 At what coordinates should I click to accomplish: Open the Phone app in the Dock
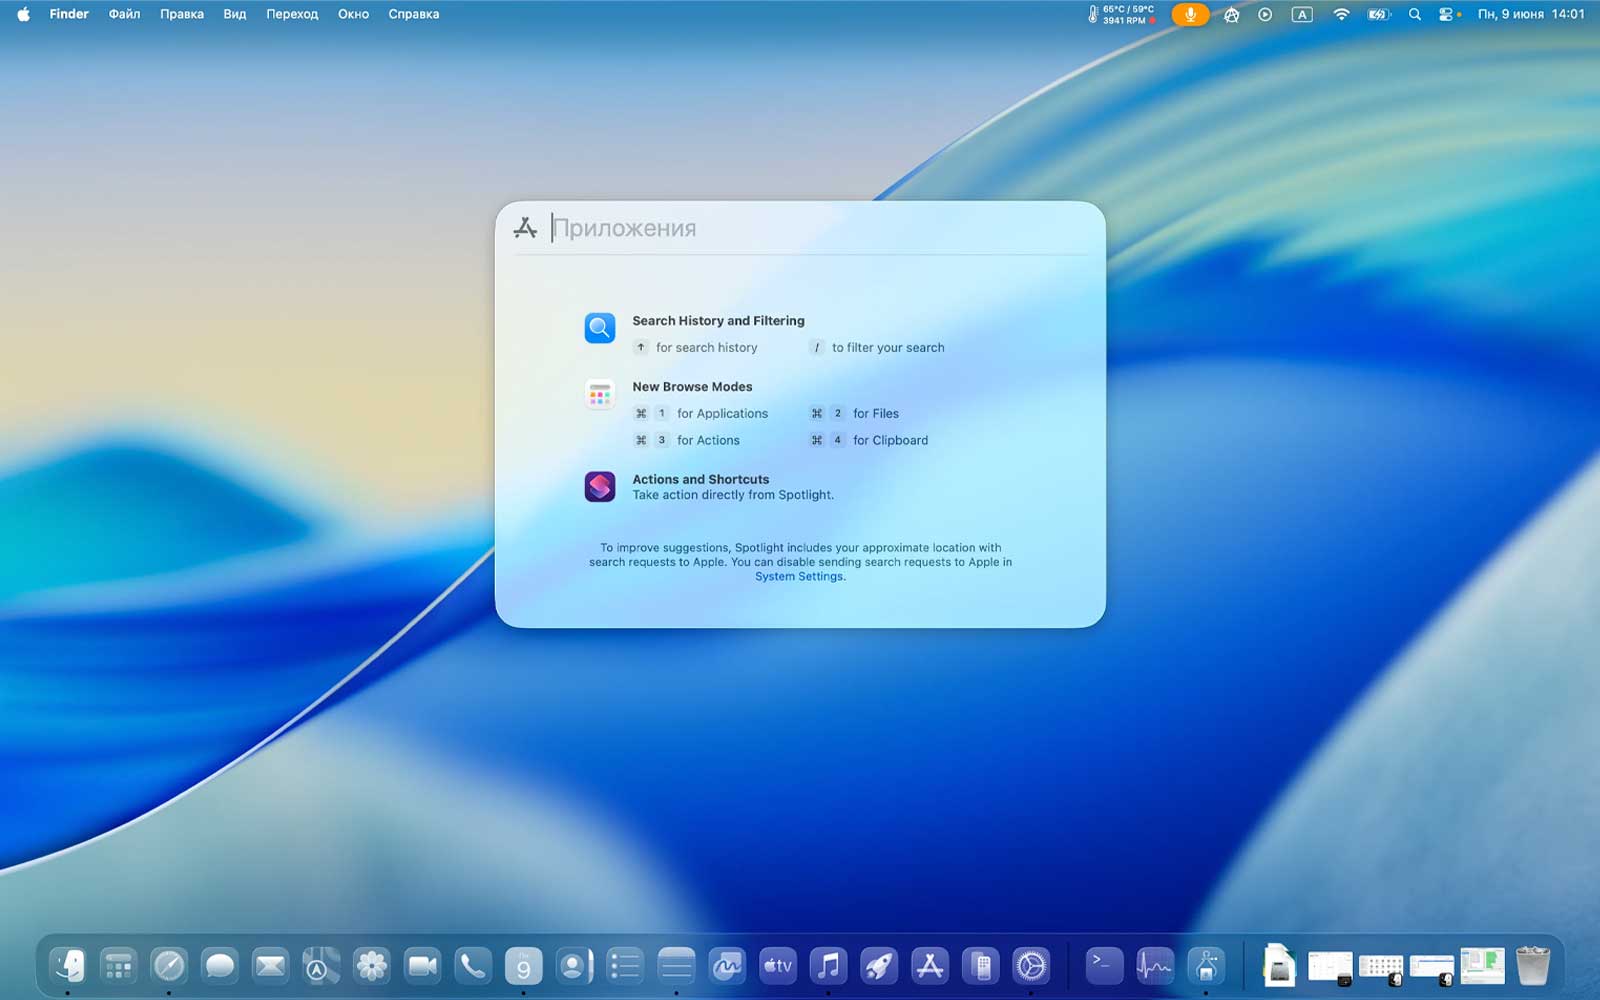473,966
